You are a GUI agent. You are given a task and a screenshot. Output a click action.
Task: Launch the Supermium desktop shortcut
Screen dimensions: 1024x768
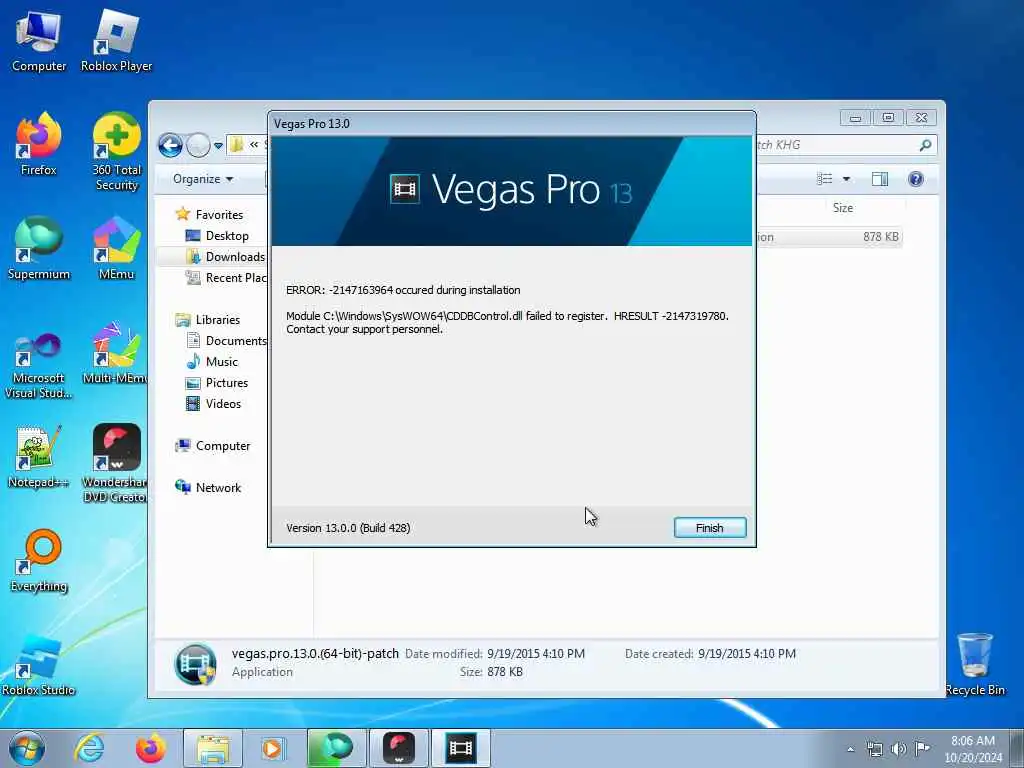[39, 249]
